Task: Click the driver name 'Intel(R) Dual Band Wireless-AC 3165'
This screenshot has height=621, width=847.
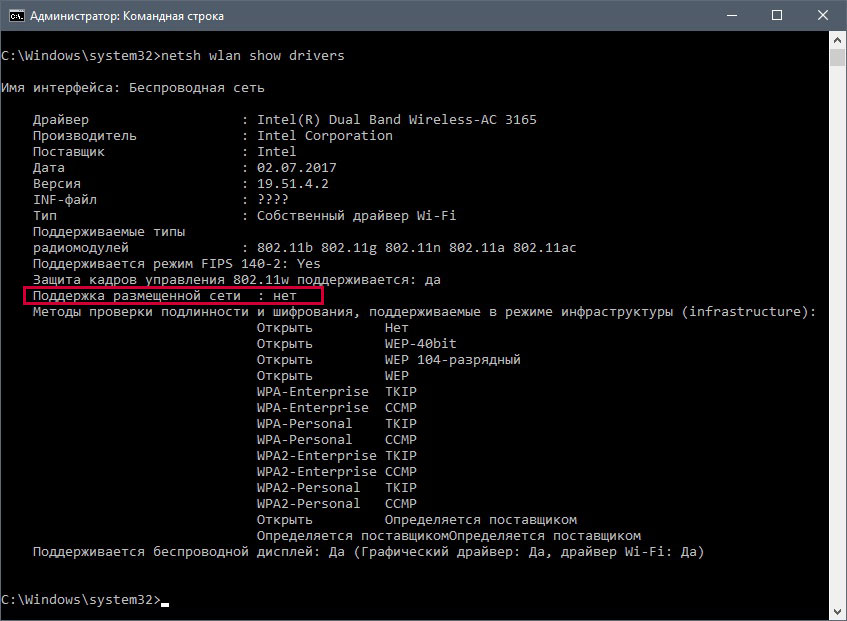Action: coord(396,120)
